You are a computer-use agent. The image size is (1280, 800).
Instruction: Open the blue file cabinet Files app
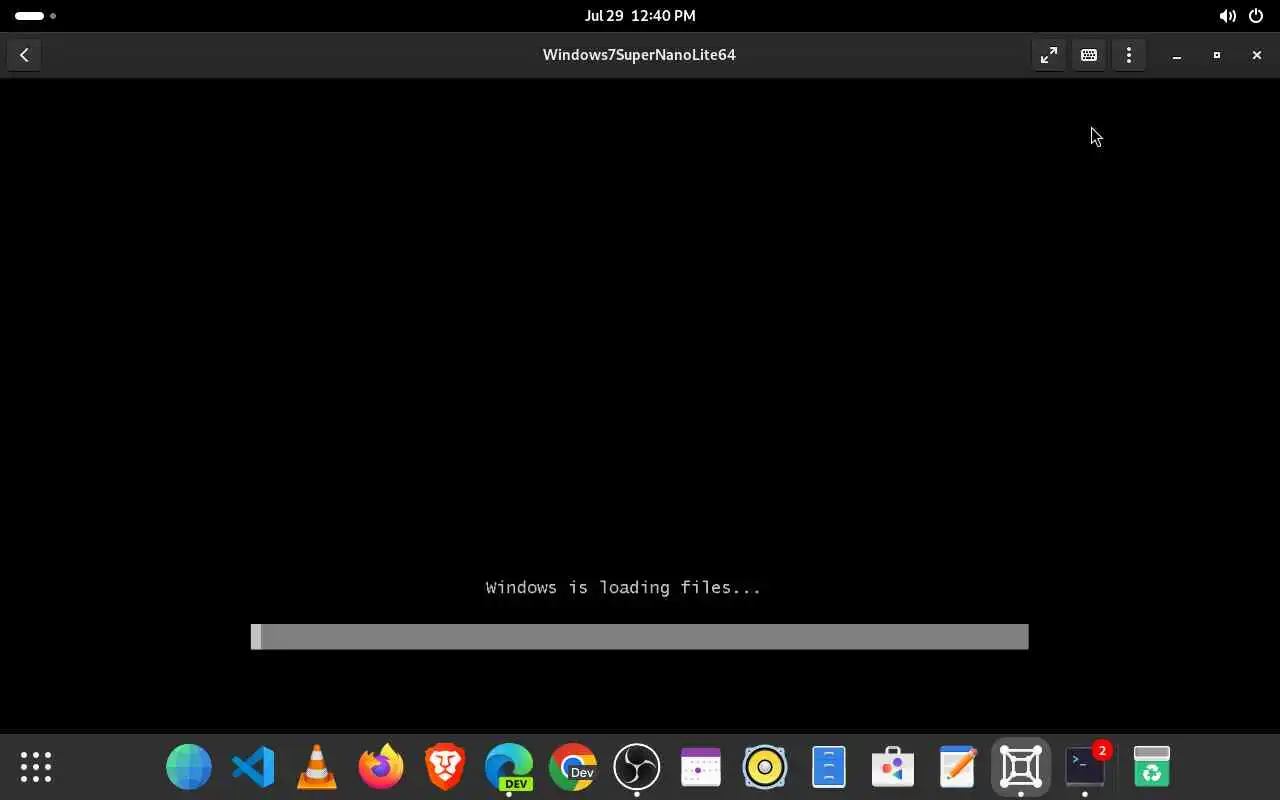(829, 767)
